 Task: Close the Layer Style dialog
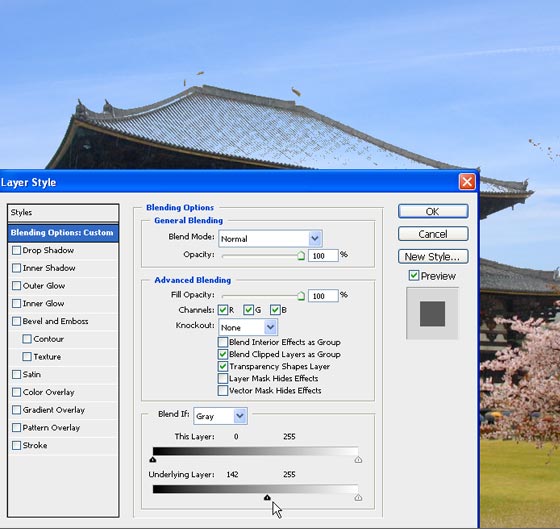pyautogui.click(x=467, y=182)
